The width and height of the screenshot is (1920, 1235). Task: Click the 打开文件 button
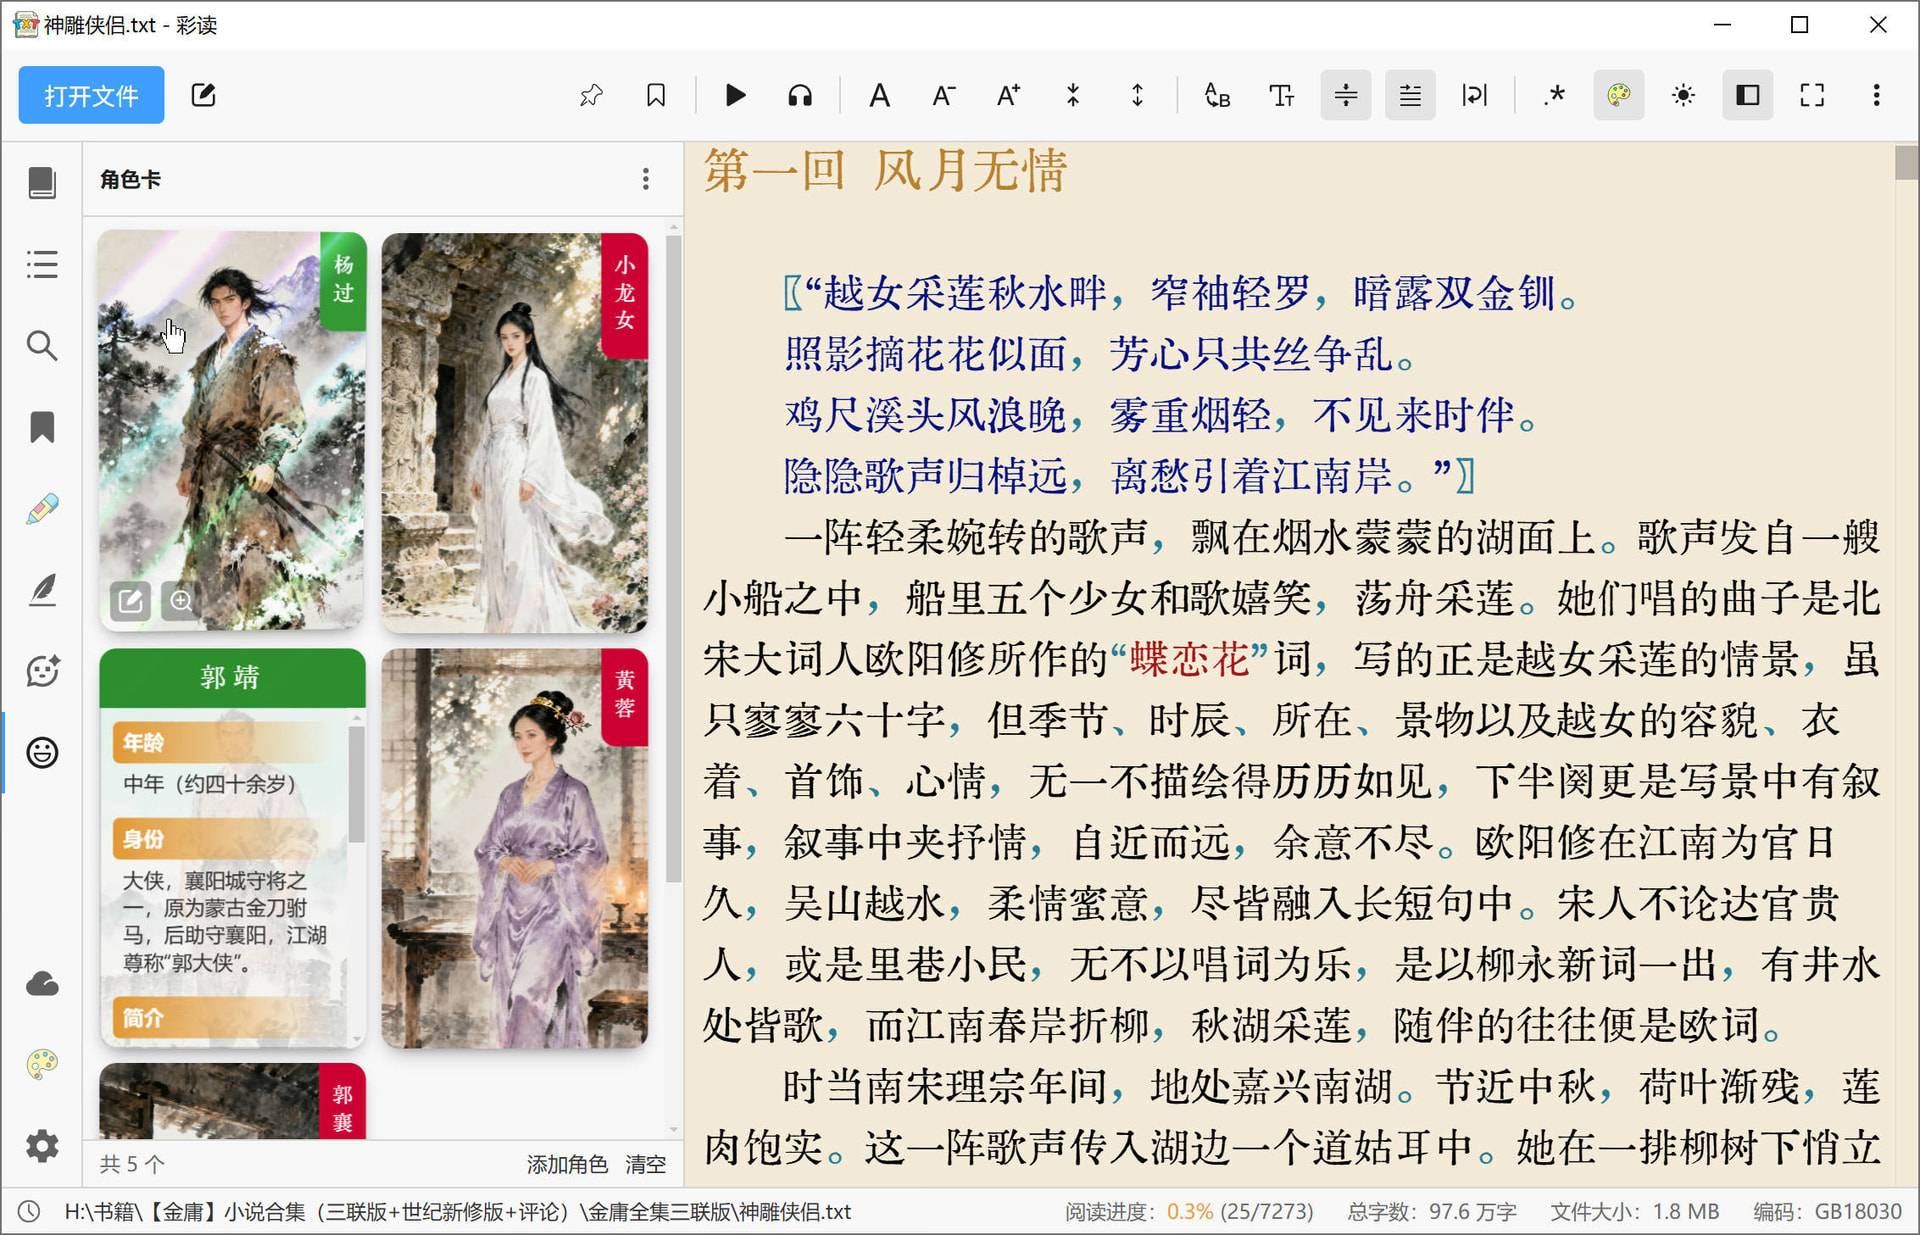(x=91, y=95)
